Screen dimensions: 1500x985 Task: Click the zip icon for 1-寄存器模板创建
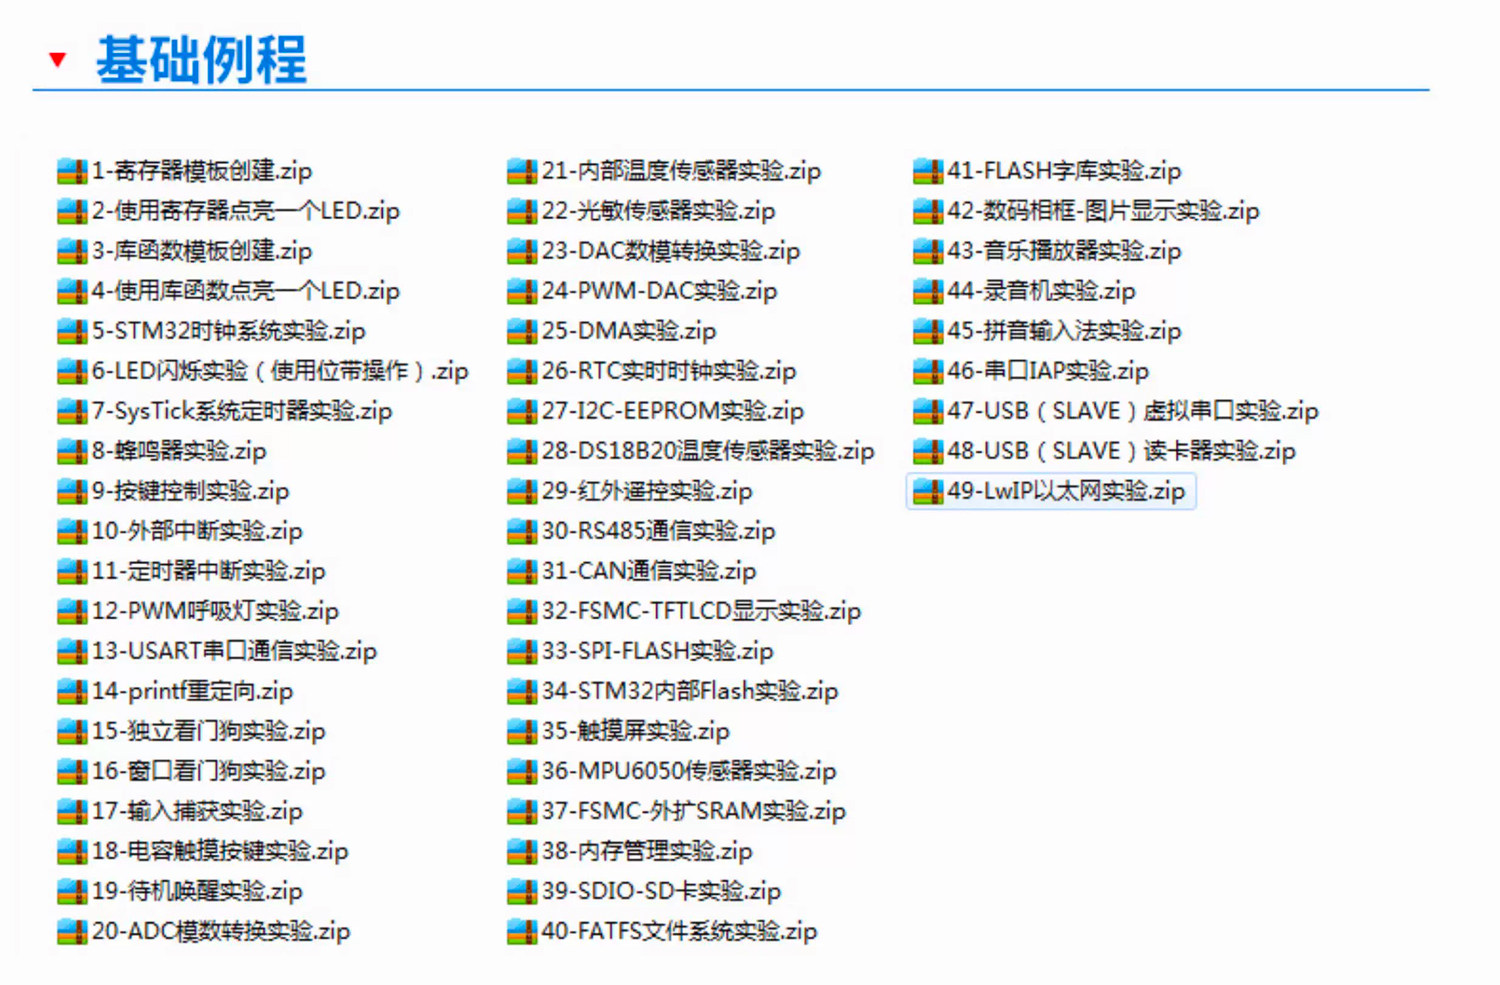tap(72, 172)
